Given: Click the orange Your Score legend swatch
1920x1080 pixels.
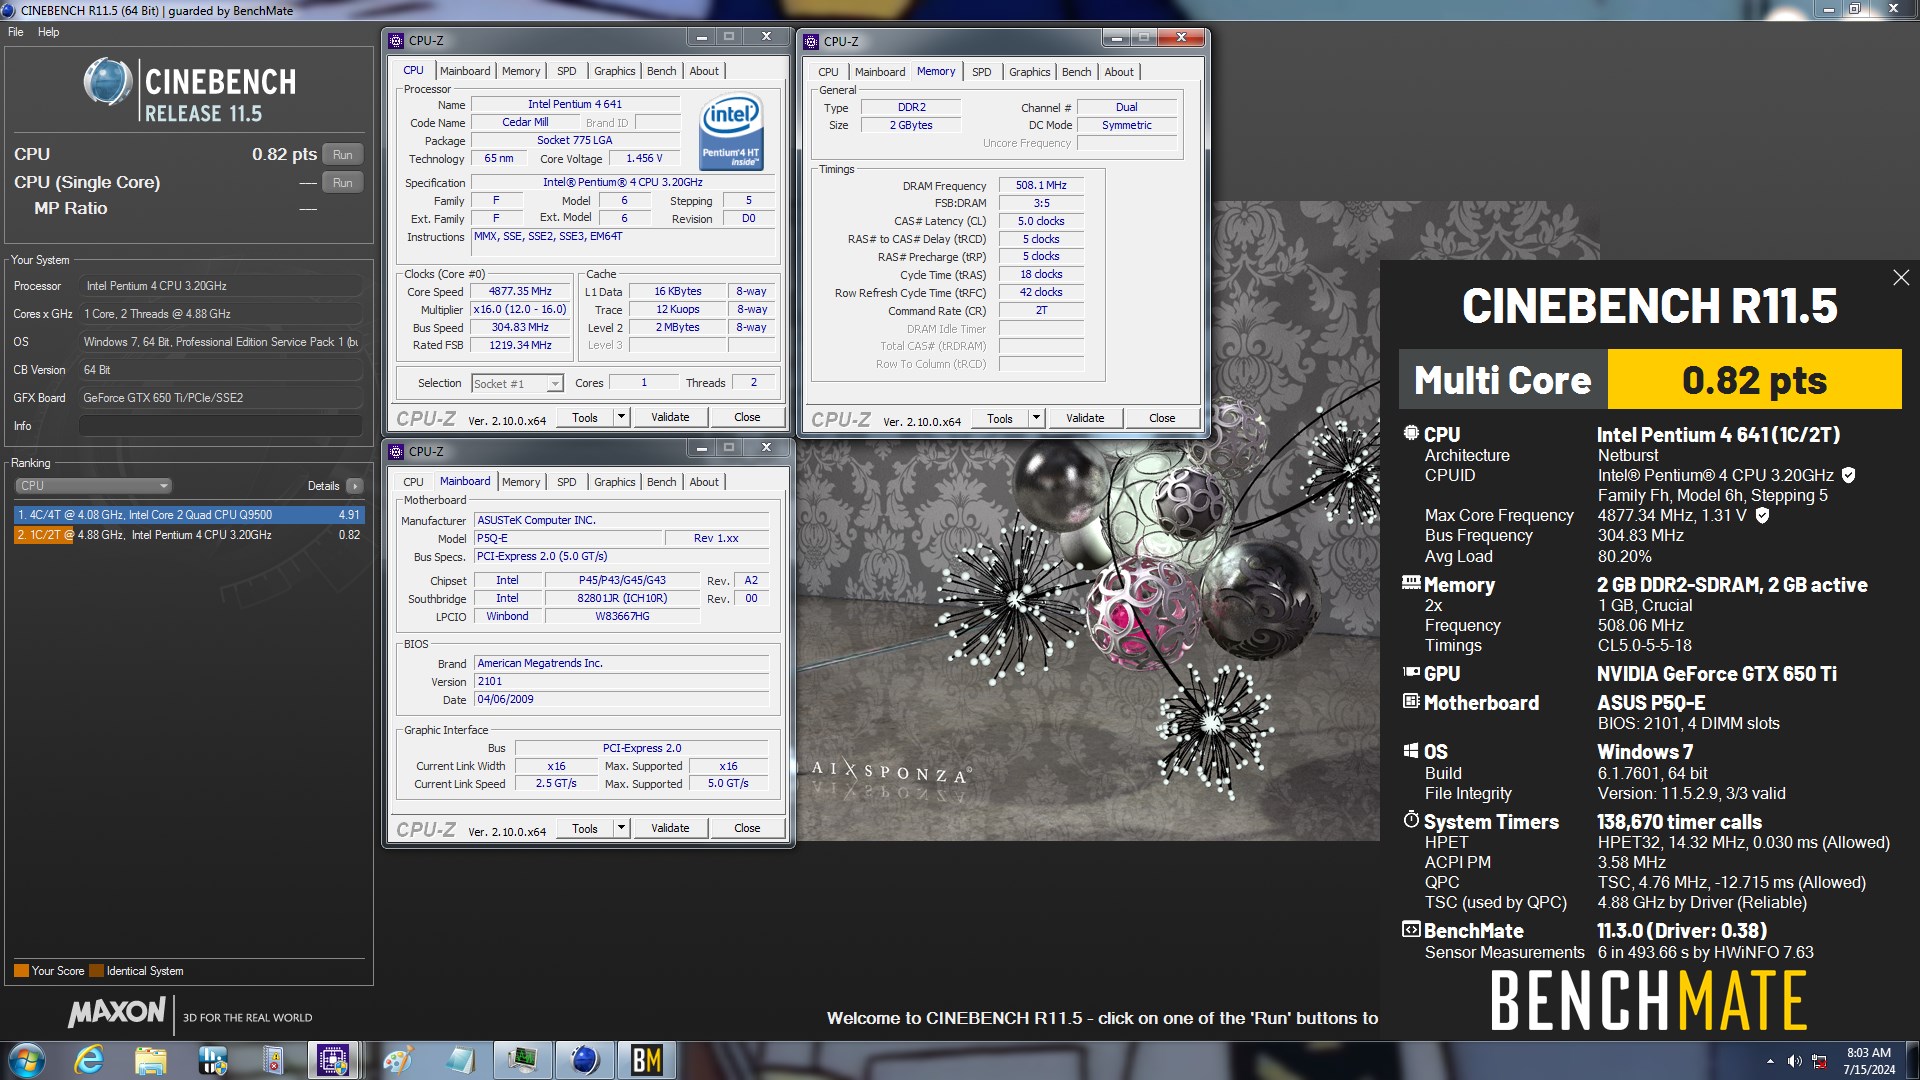Looking at the screenshot, I should click(21, 971).
